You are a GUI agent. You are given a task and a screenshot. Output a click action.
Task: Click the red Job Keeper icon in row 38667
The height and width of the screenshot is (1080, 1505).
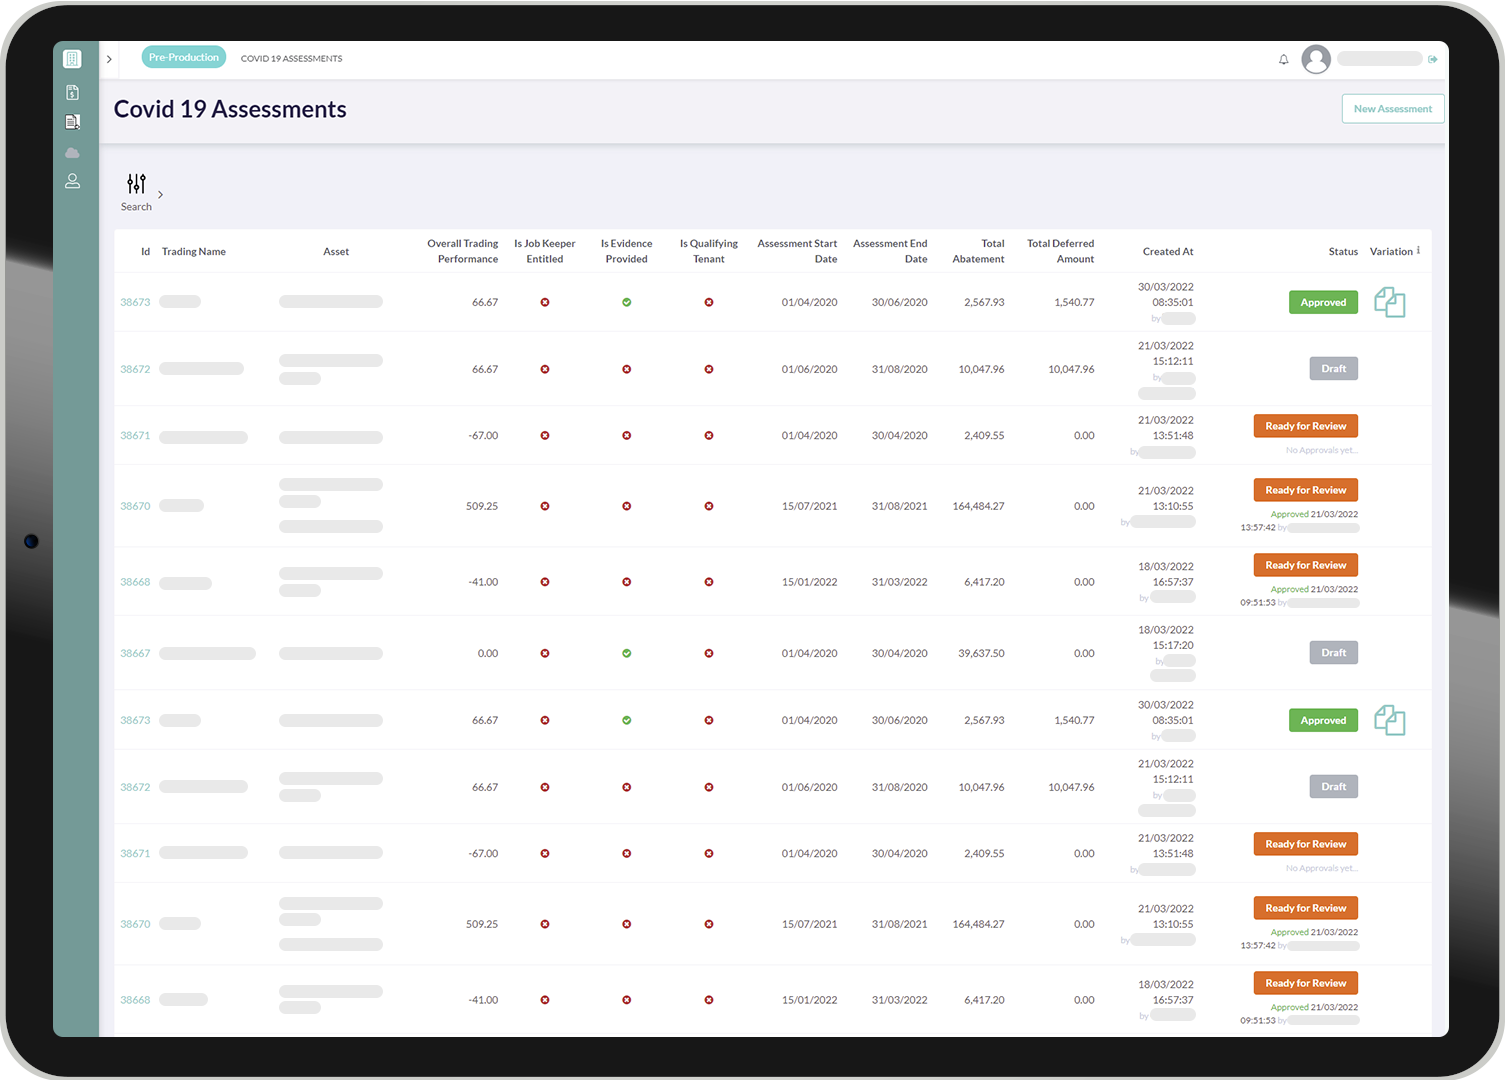pyautogui.click(x=545, y=654)
